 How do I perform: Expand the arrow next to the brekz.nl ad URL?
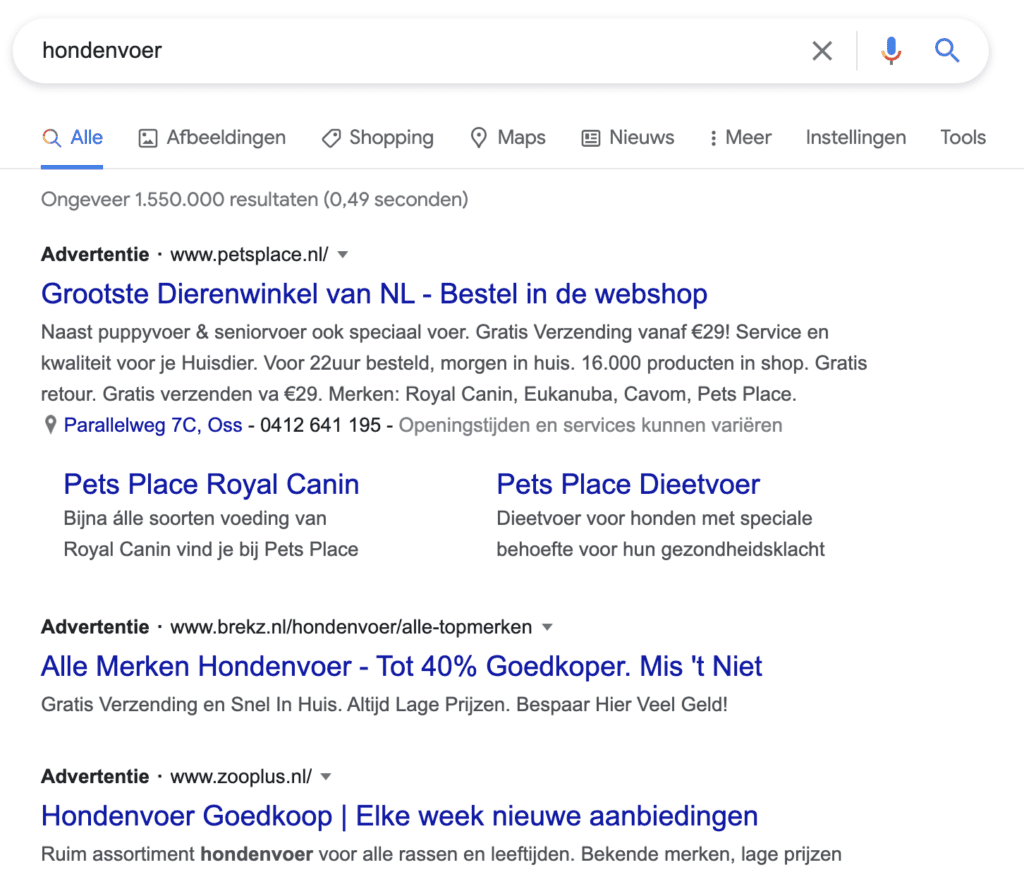[547, 628]
